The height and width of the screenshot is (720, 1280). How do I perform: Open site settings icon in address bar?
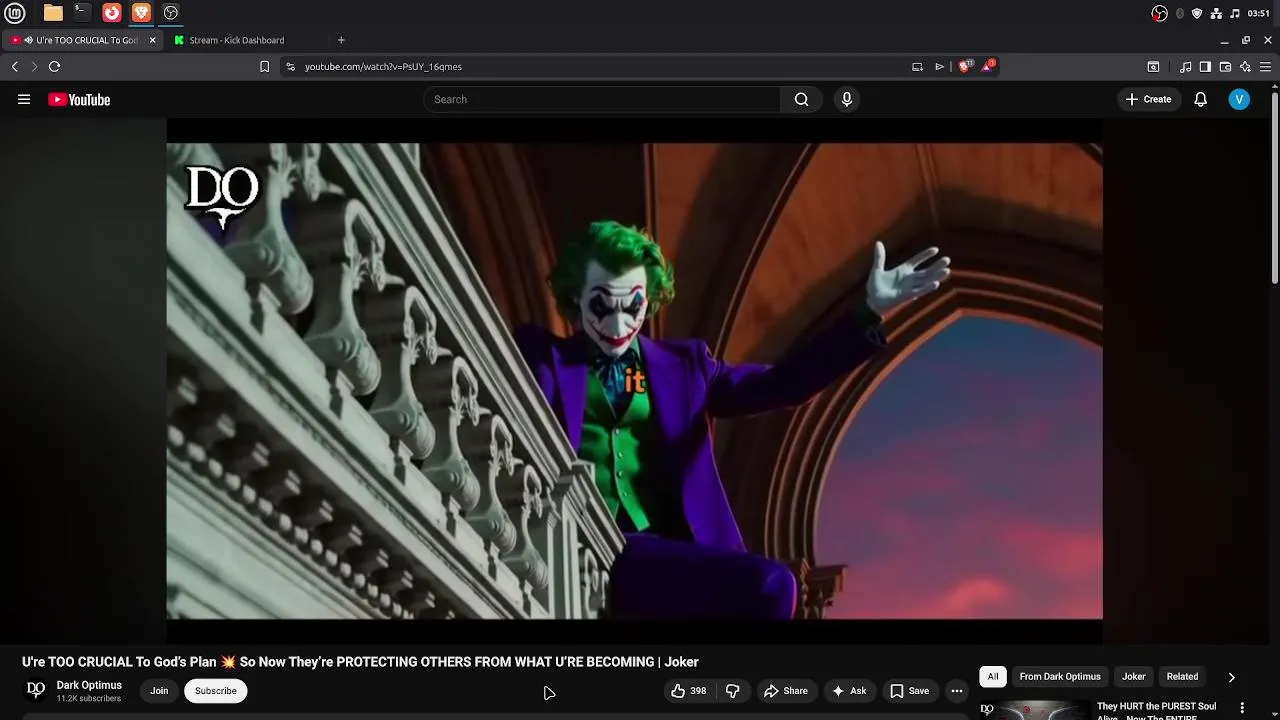[290, 66]
